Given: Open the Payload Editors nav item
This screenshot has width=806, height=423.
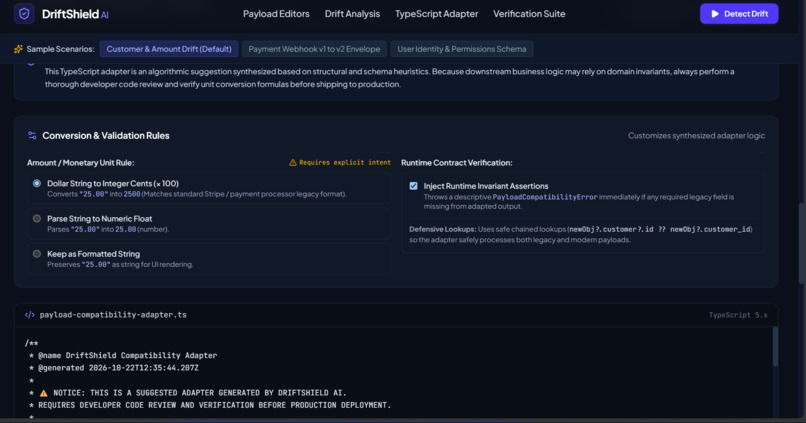Looking at the screenshot, I should coord(276,14).
